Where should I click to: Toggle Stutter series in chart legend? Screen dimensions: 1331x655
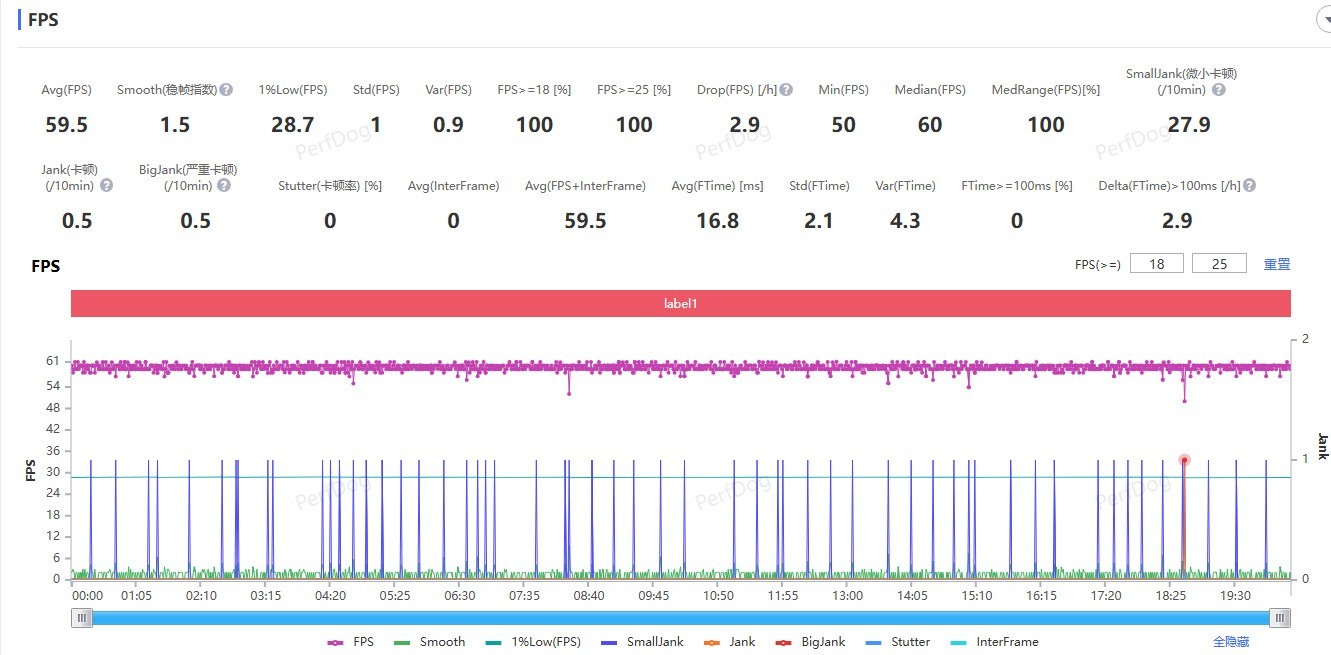[x=898, y=642]
